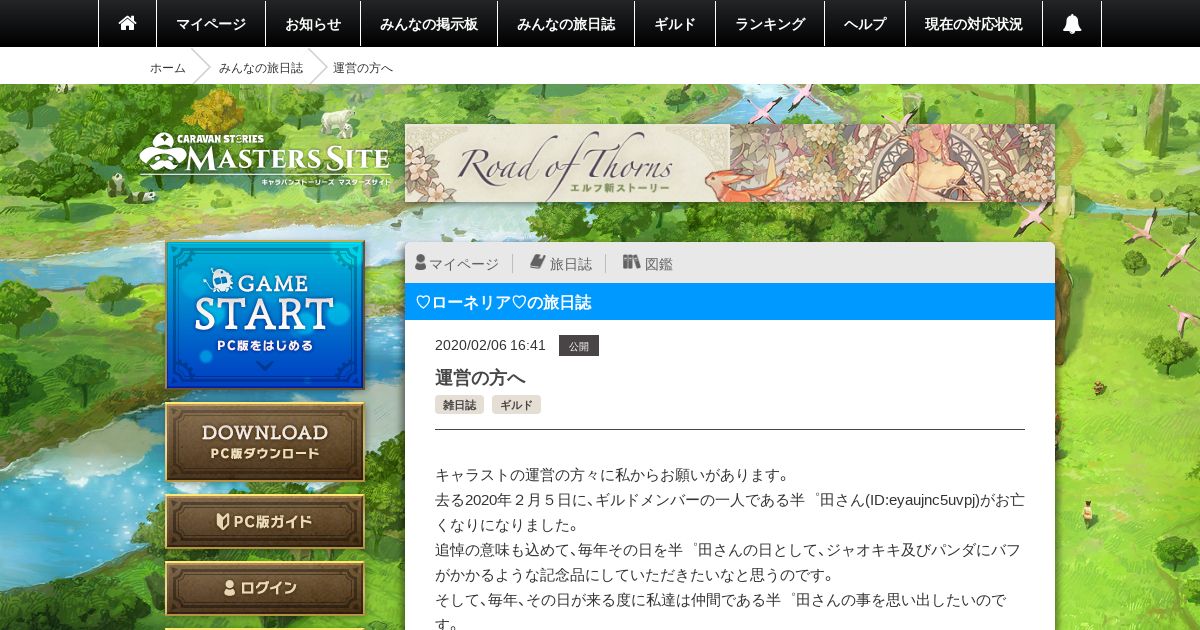Select 運営の方へ breadcrumb text
This screenshot has height=630, width=1200.
click(x=363, y=67)
